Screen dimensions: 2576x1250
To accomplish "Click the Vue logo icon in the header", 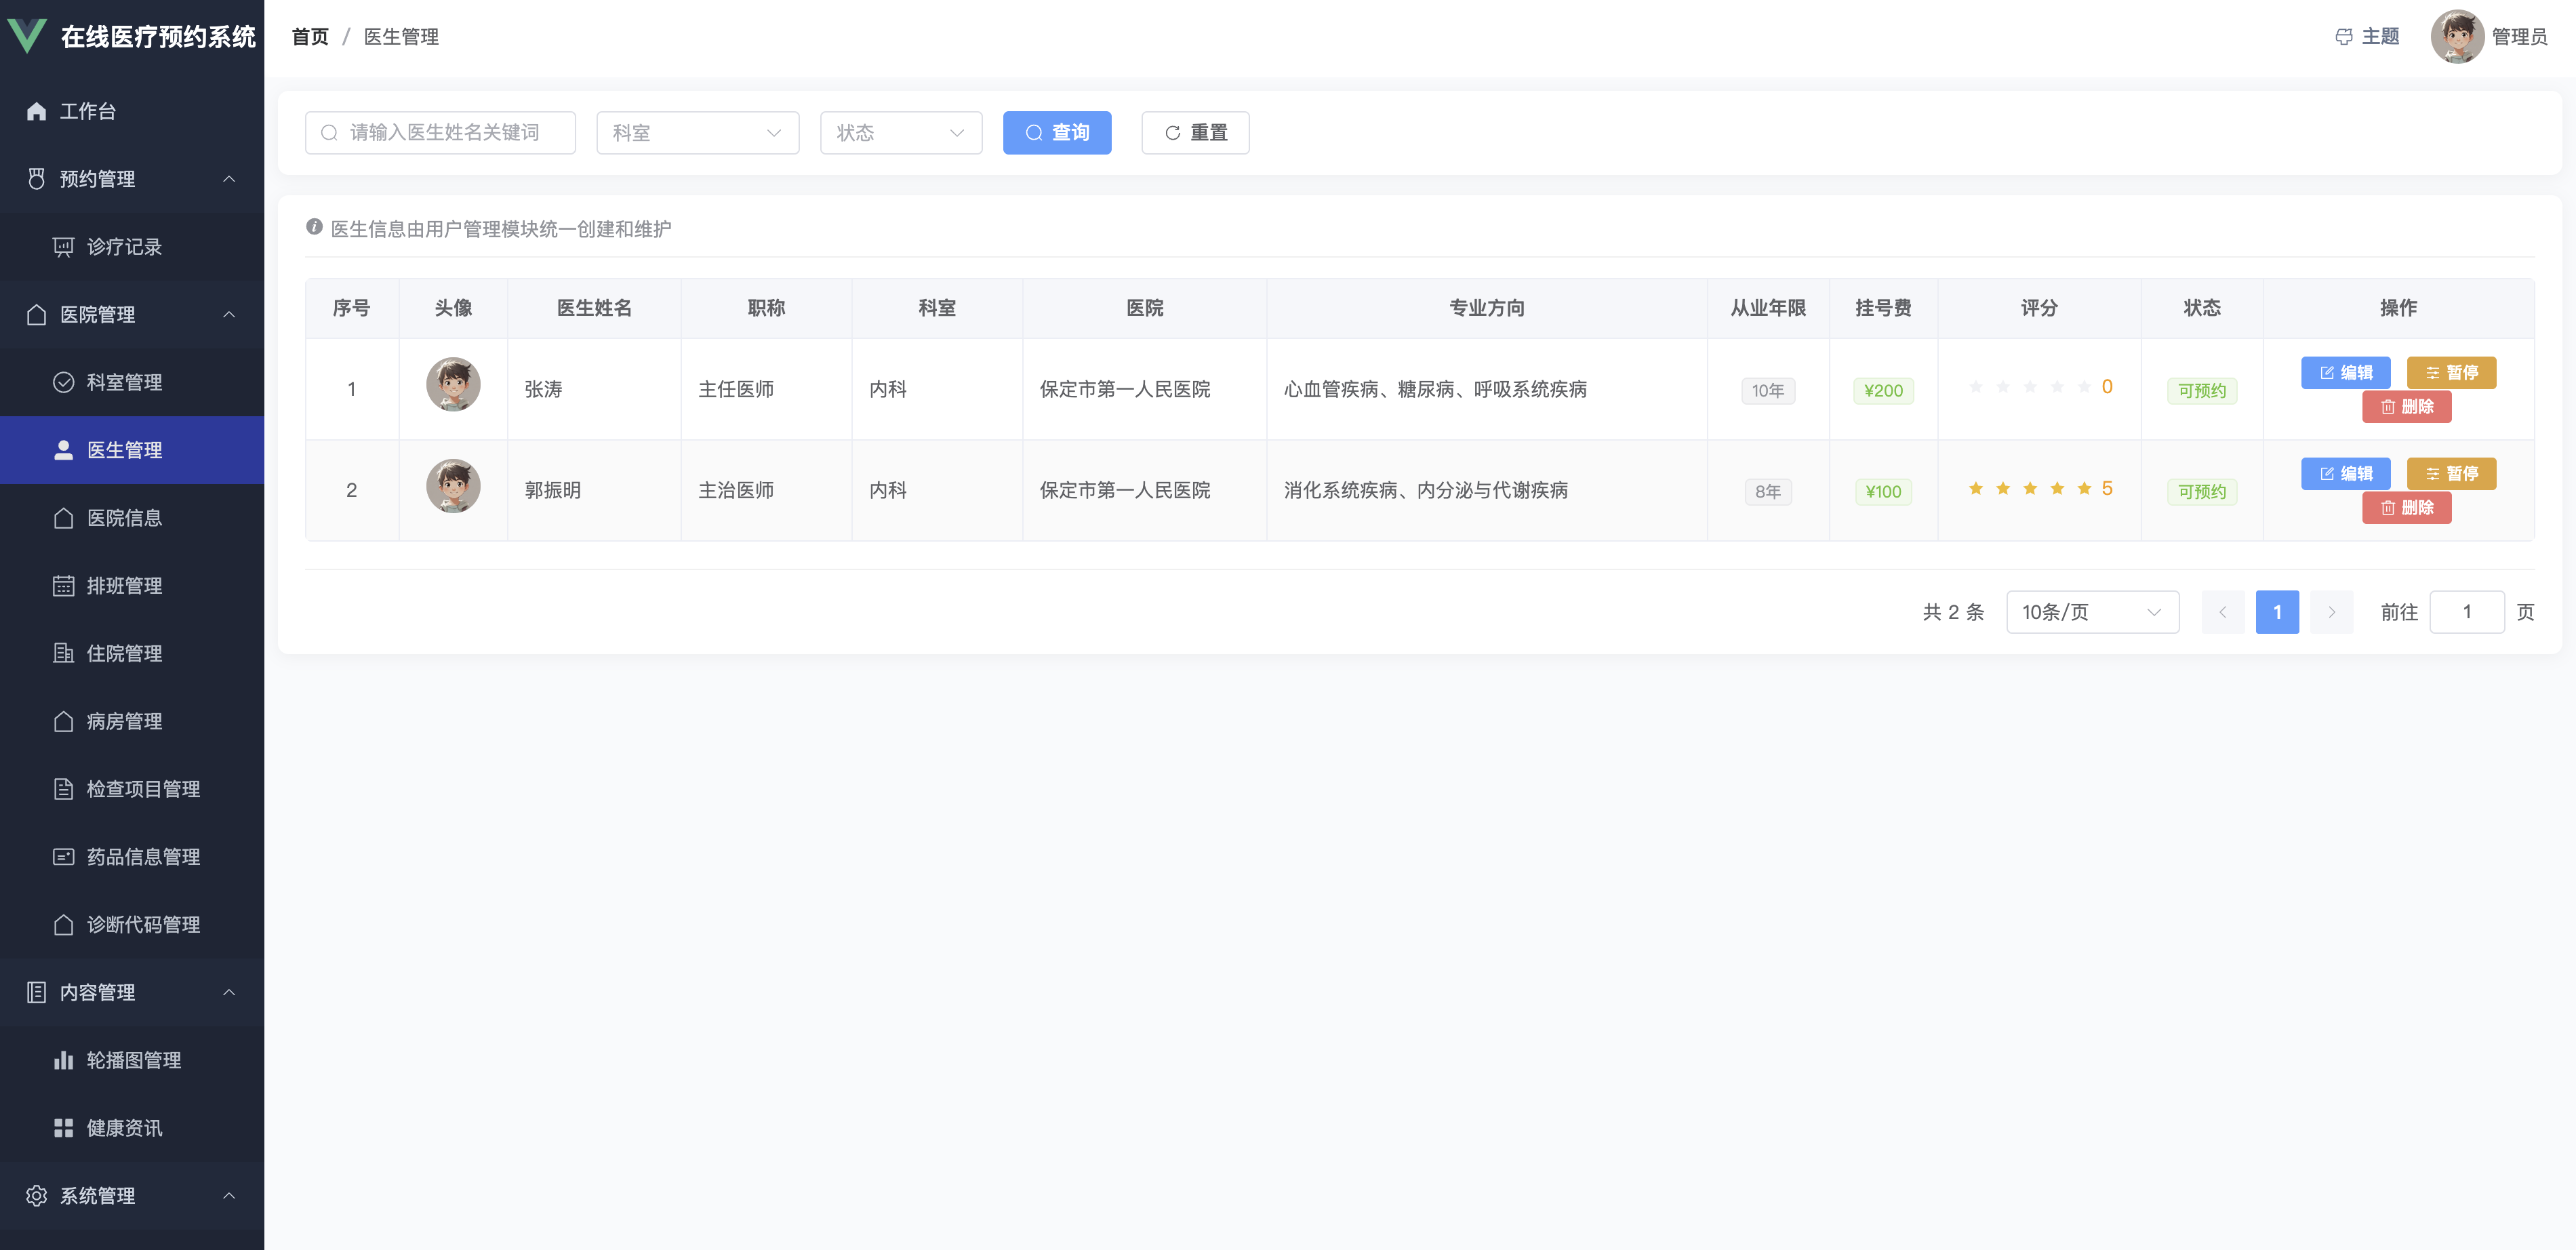I will tap(27, 36).
